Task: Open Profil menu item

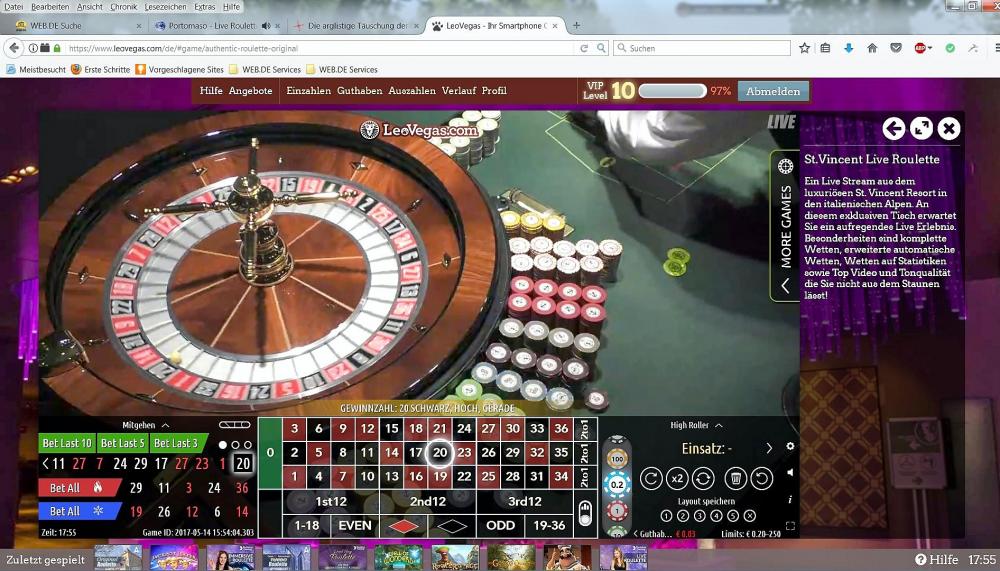Action: tap(494, 91)
